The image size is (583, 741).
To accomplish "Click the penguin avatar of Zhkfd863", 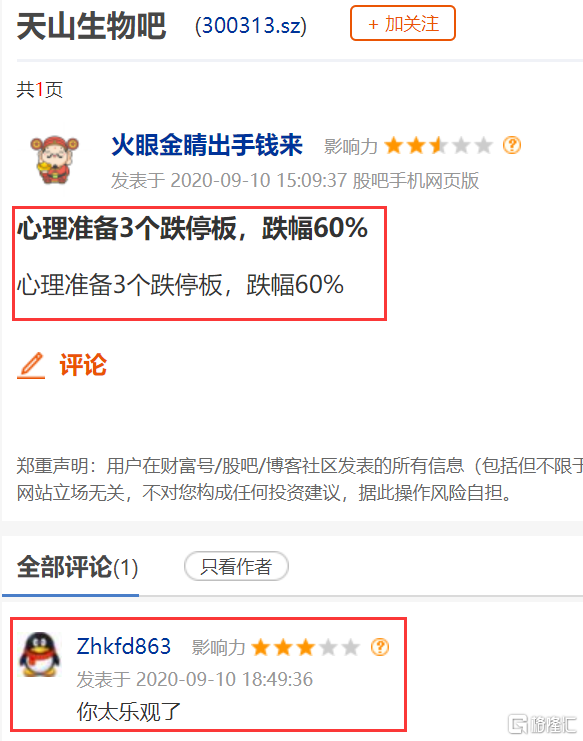I will (40, 655).
